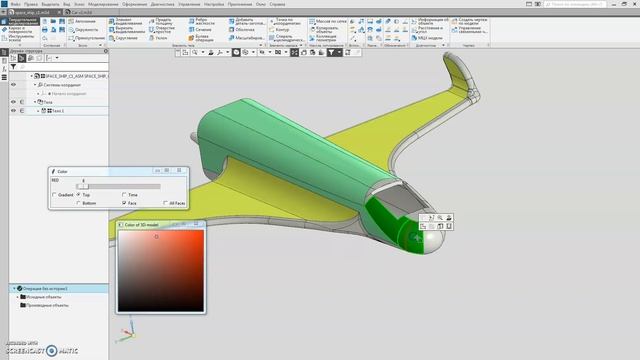Collapse the Системы координат tree node
Viewport: 640px width, 360px height.
tap(35, 85)
